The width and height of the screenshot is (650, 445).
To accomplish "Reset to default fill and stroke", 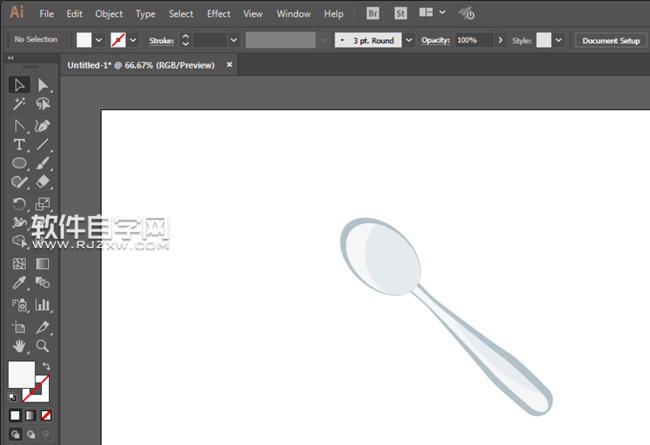I will coord(12,397).
